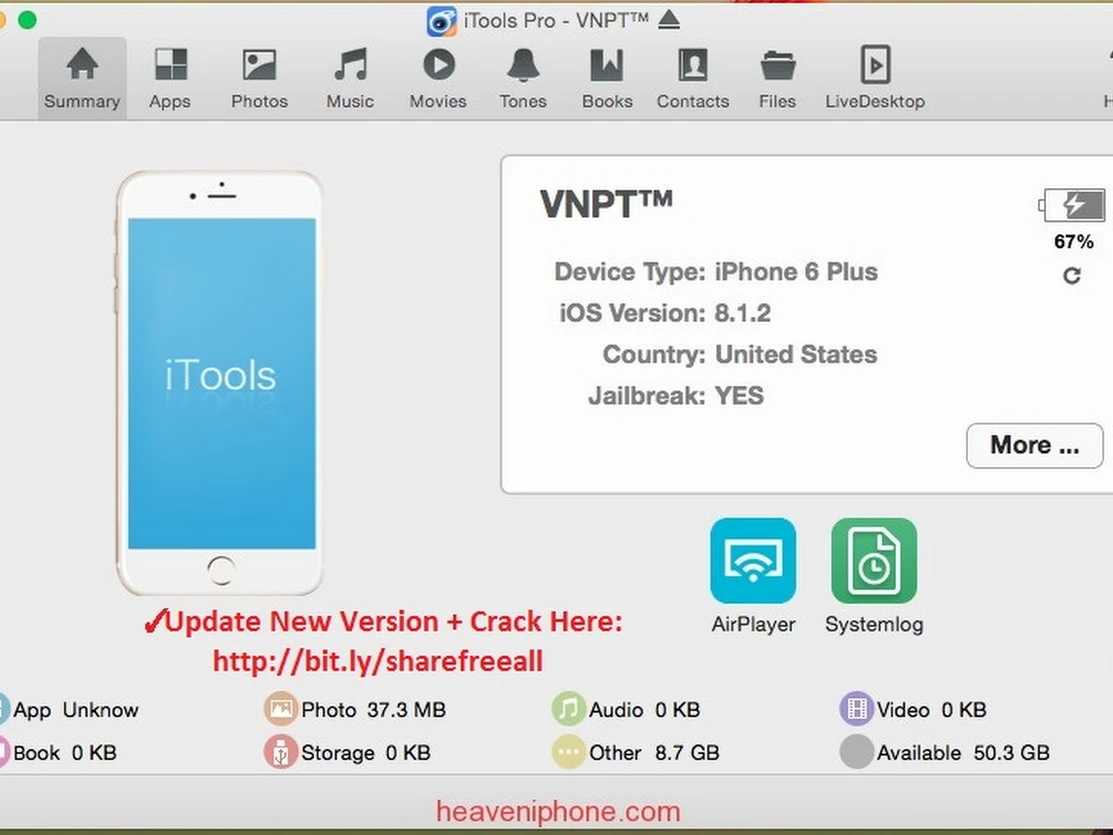Open the Summary tab

point(82,78)
